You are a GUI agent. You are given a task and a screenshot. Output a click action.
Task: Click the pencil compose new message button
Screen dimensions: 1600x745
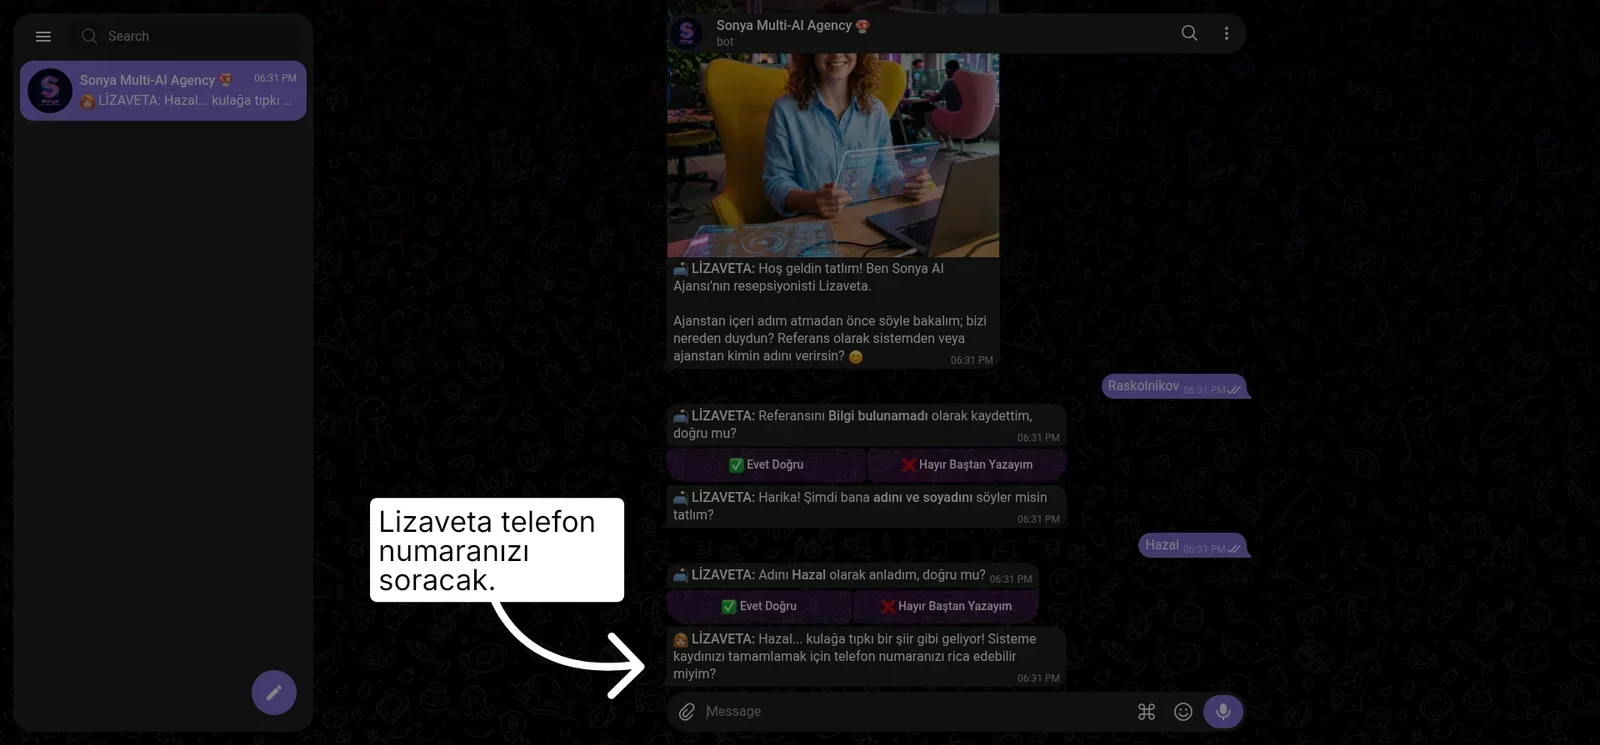(274, 692)
